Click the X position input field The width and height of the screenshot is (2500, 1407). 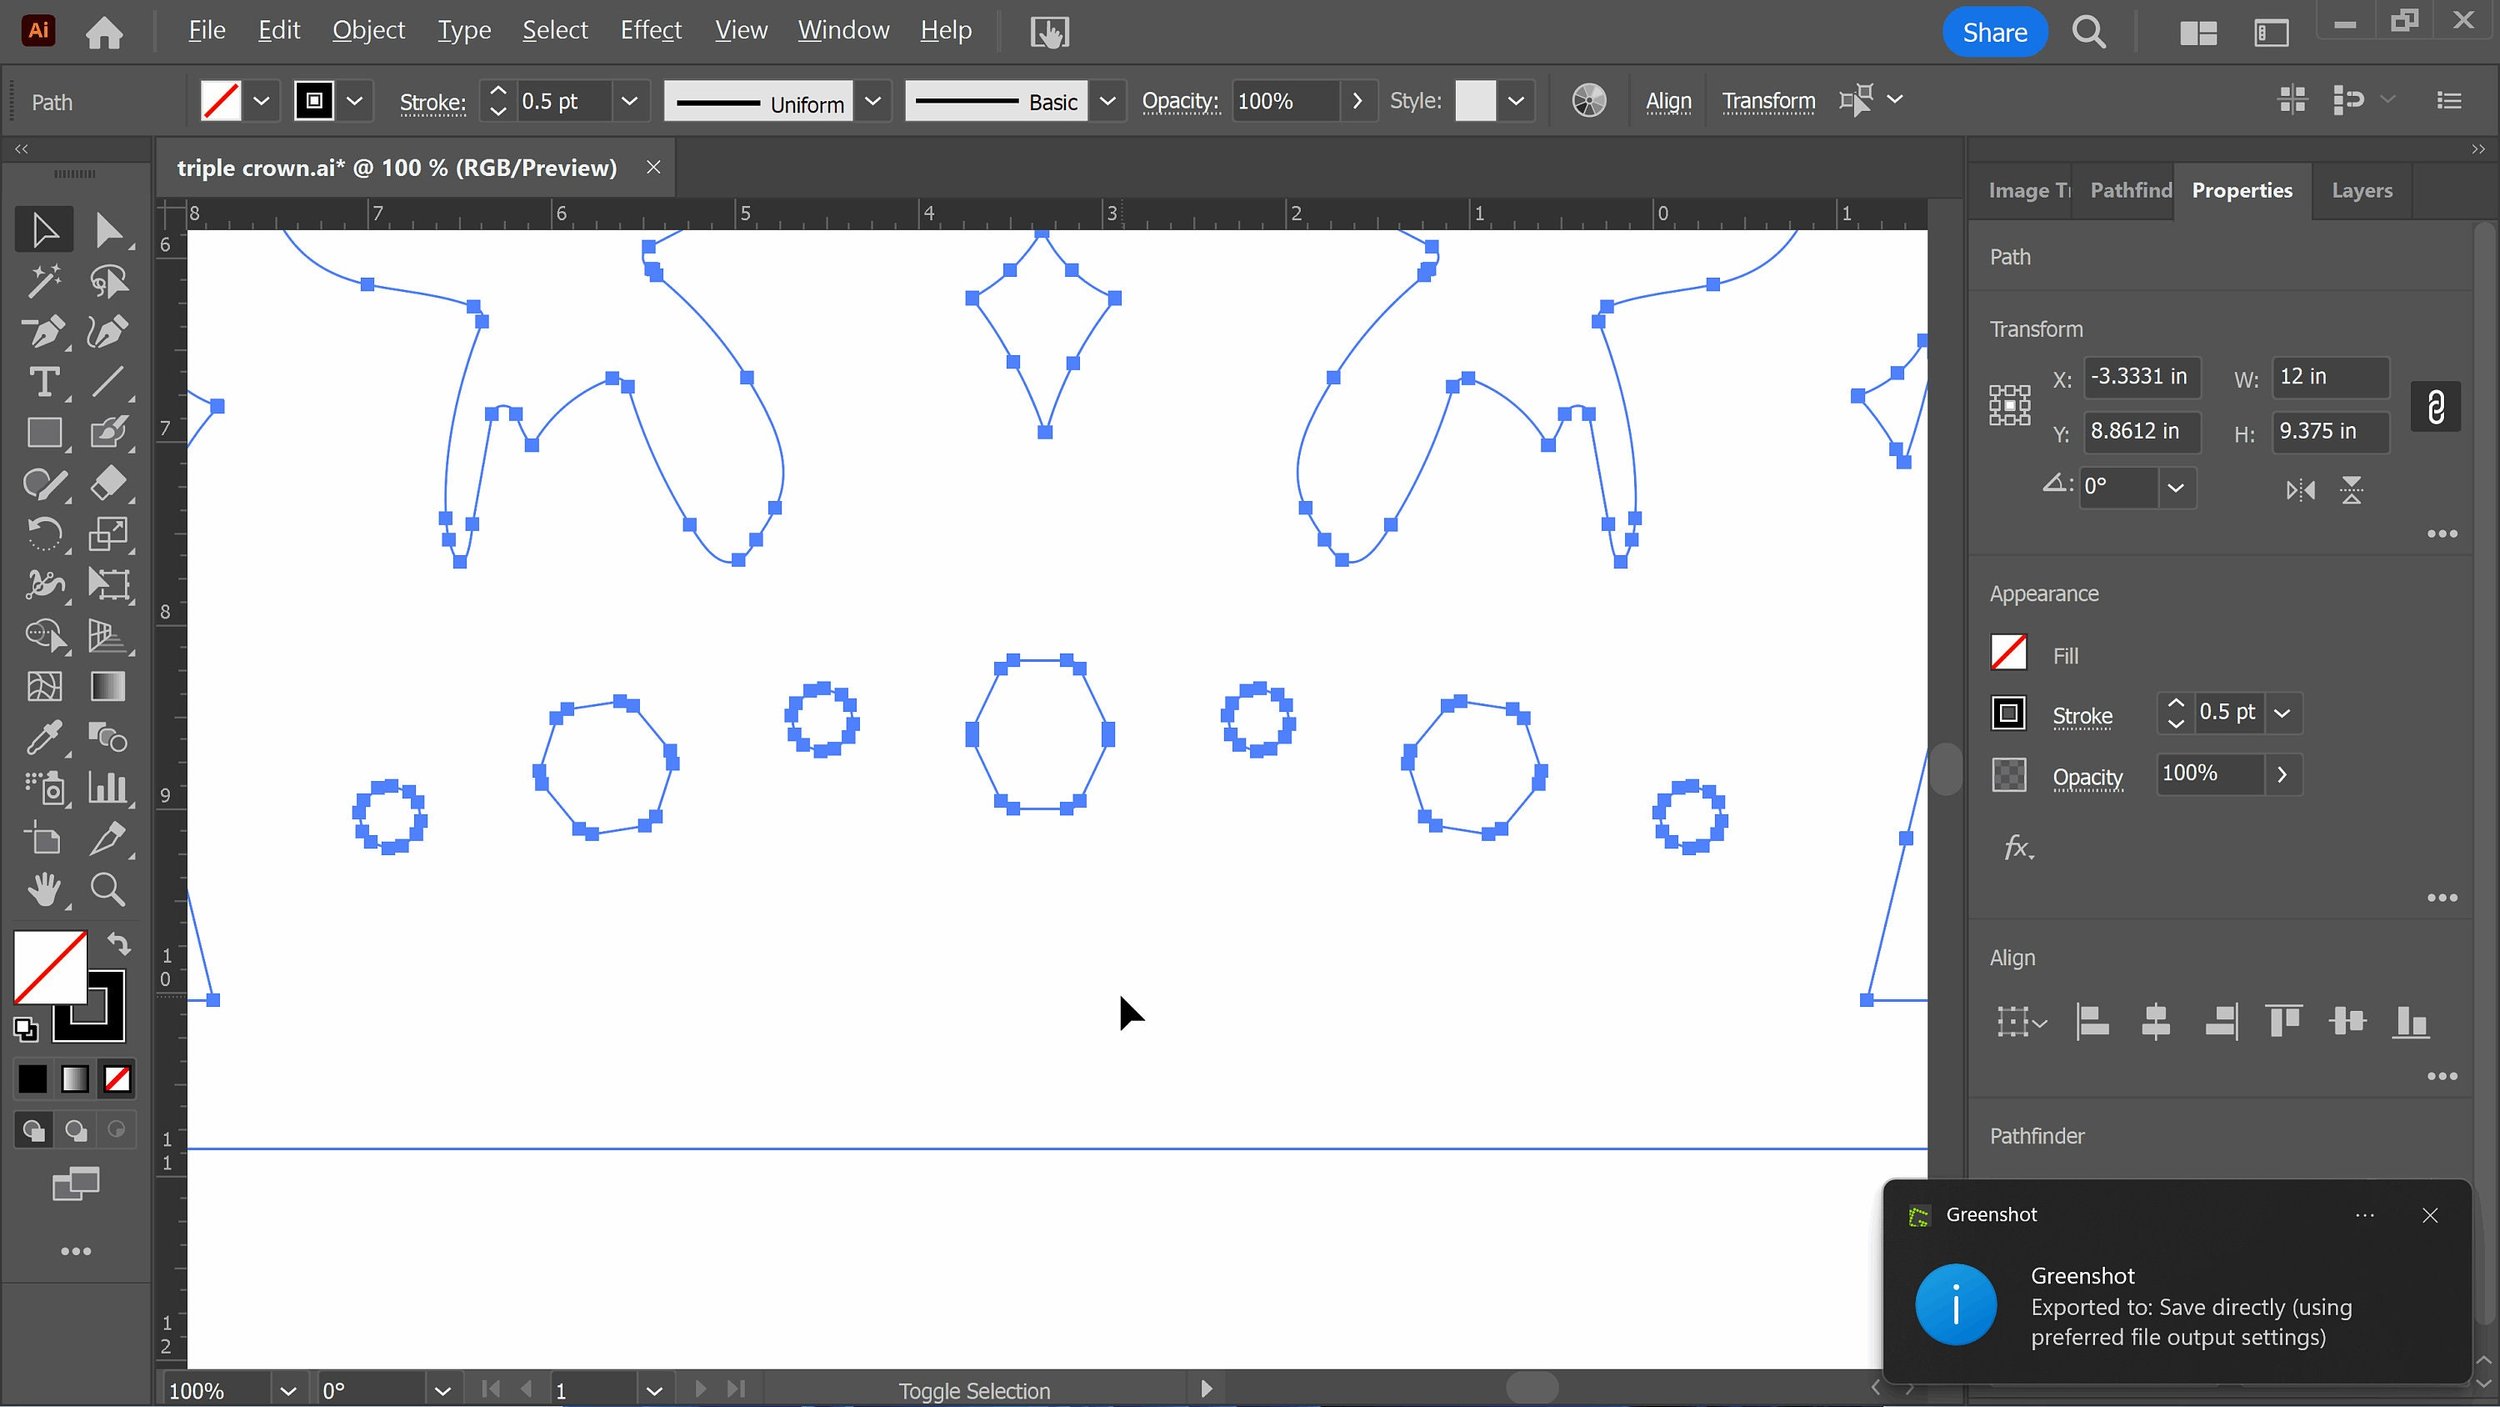point(2141,377)
